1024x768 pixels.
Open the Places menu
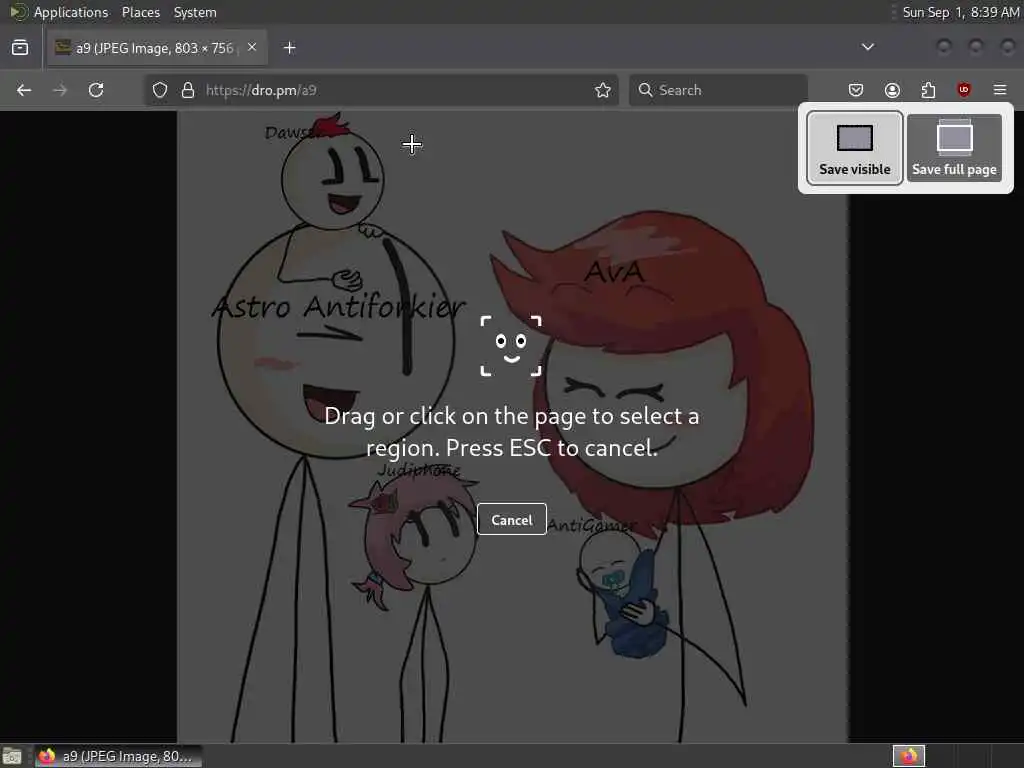pyautogui.click(x=141, y=12)
